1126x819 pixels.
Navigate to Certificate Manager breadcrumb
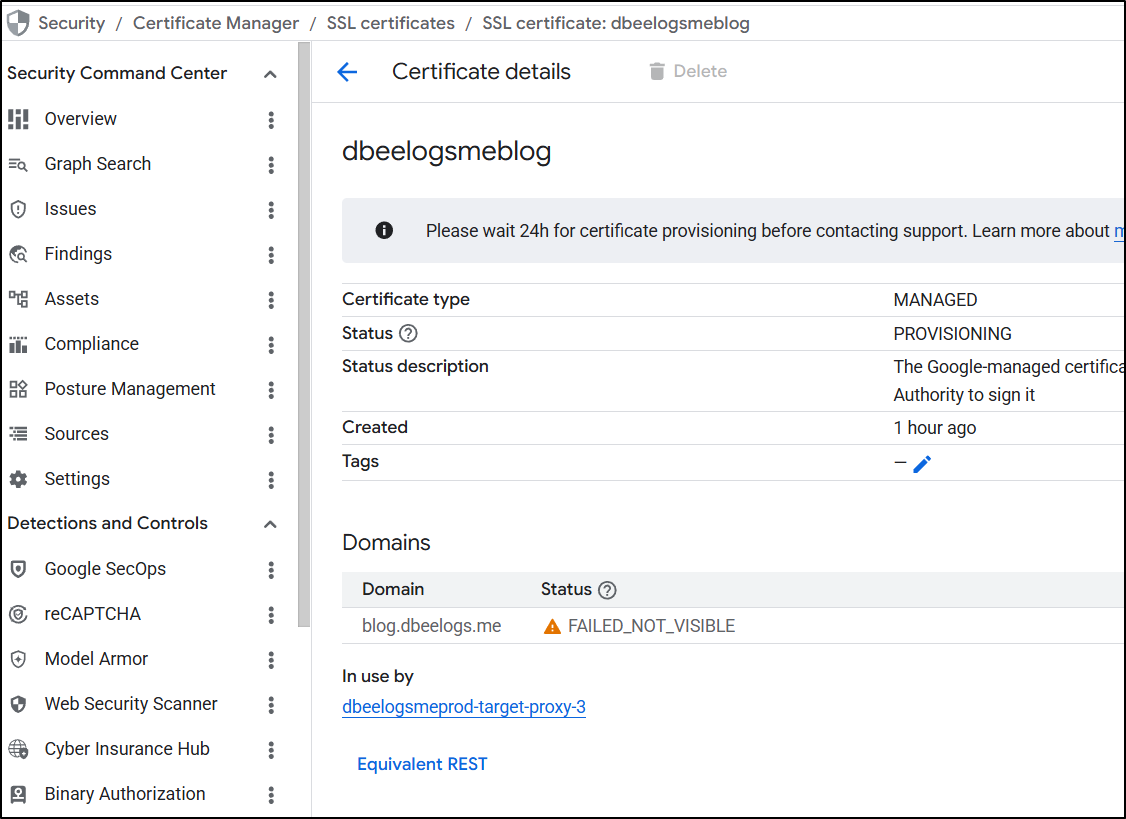tap(216, 23)
